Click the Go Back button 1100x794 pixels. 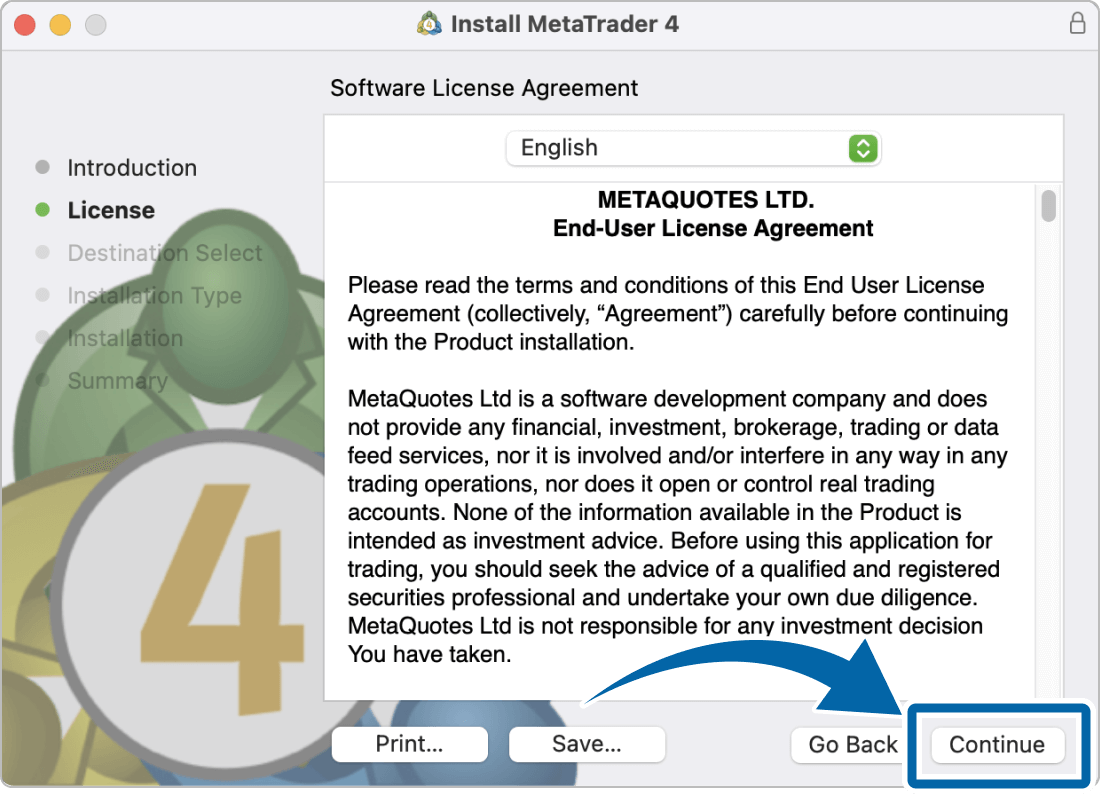[x=852, y=745]
